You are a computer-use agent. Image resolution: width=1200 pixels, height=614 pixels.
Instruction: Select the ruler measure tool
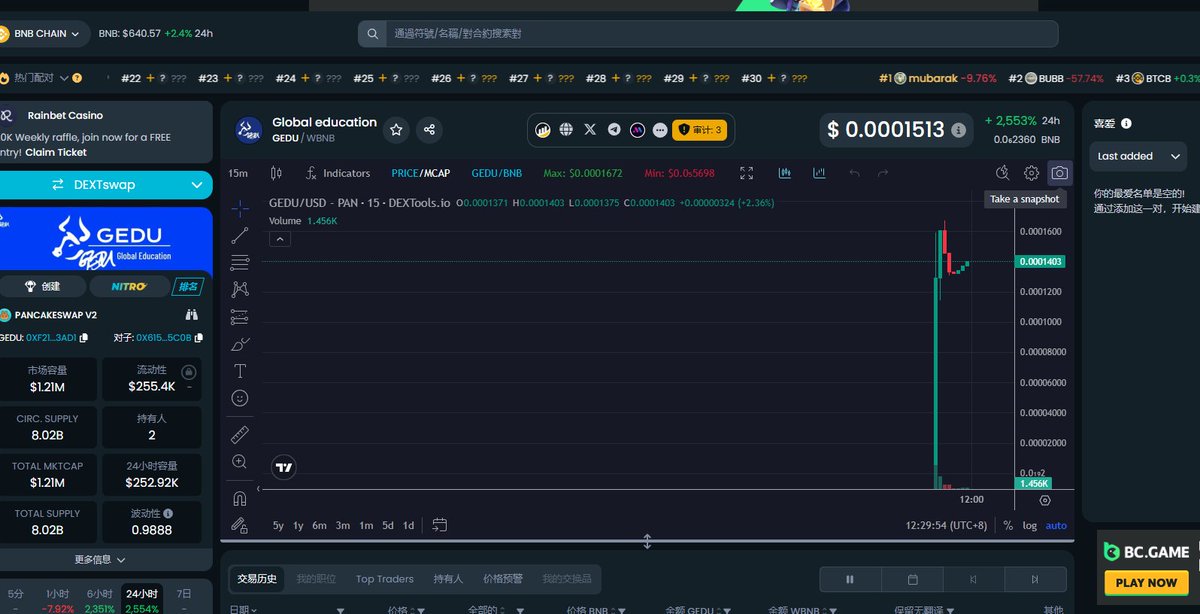[x=240, y=435]
